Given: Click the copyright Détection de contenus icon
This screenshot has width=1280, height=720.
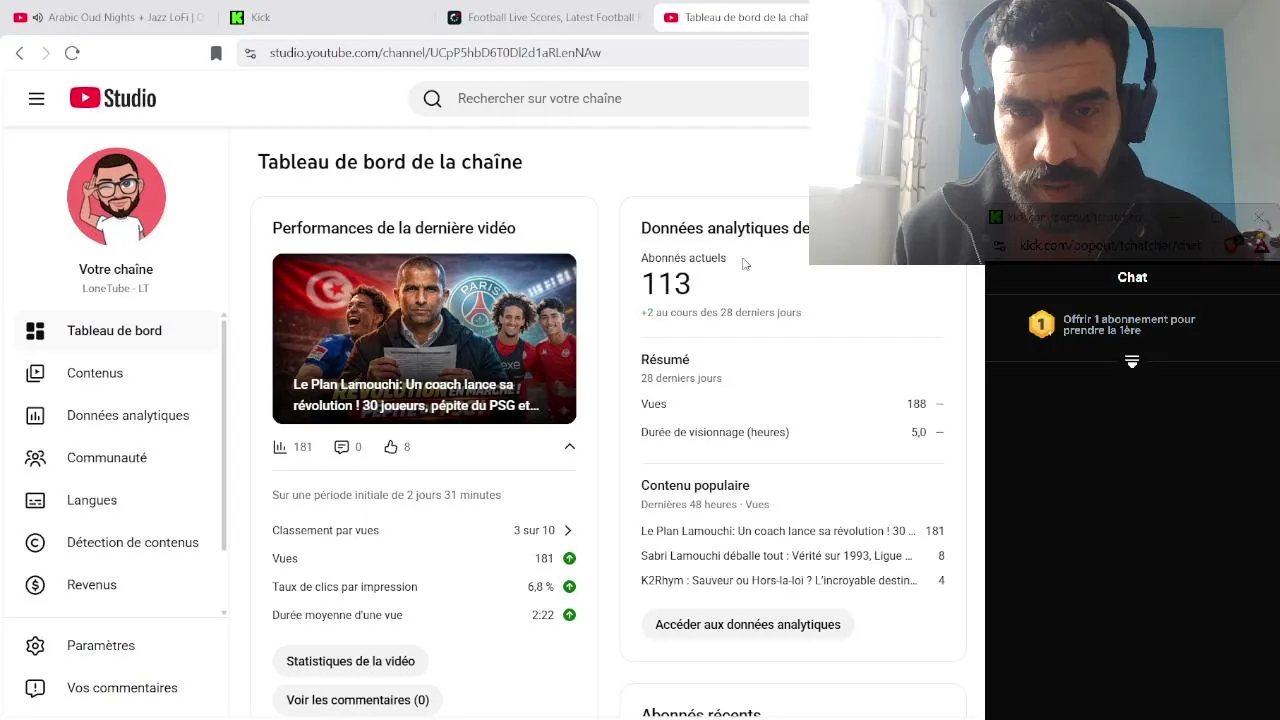Looking at the screenshot, I should [35, 542].
